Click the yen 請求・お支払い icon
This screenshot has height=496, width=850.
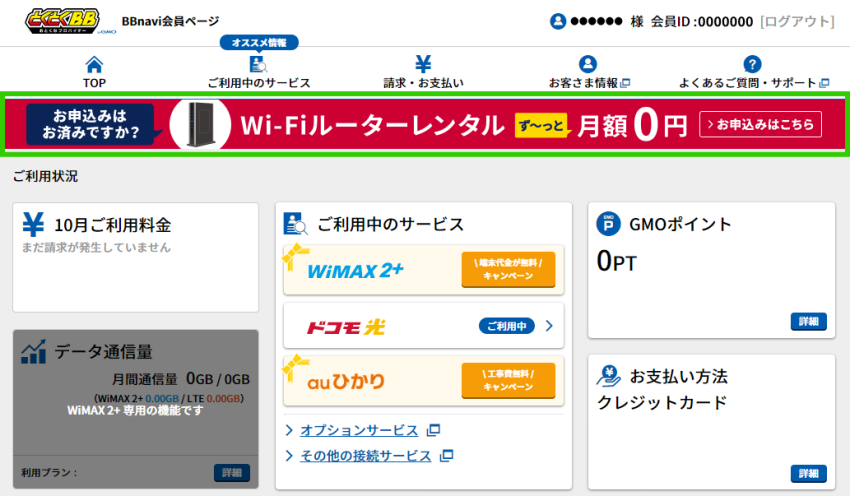423,65
